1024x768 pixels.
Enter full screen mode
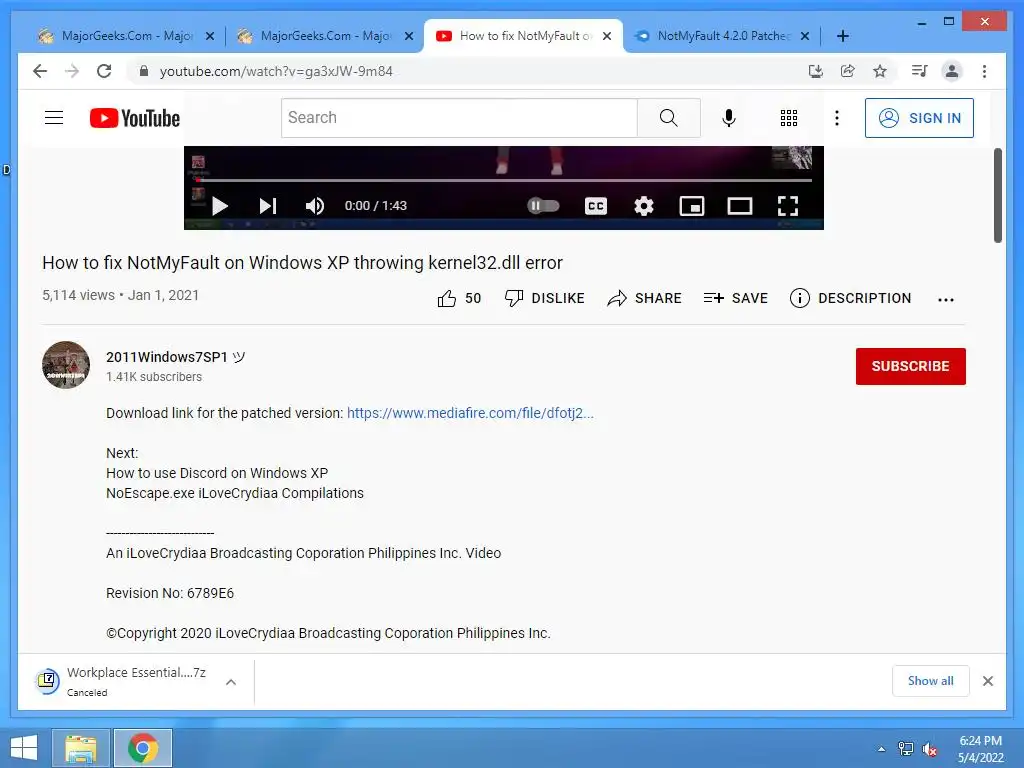pyautogui.click(x=788, y=206)
